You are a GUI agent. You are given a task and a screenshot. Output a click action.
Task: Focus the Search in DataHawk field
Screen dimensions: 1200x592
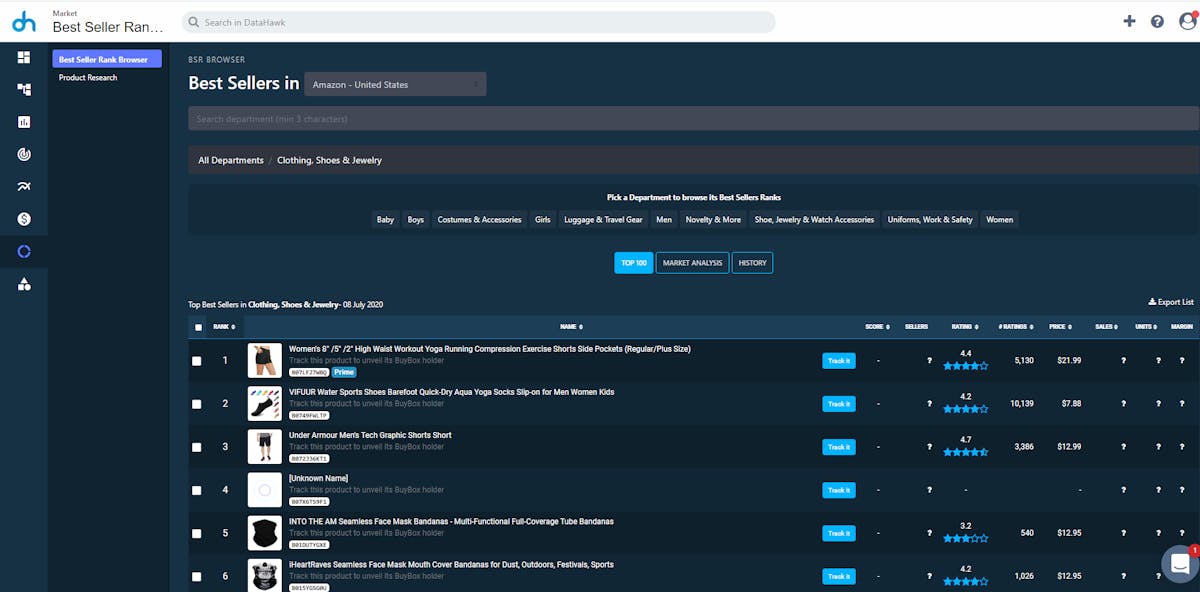pyautogui.click(x=479, y=22)
